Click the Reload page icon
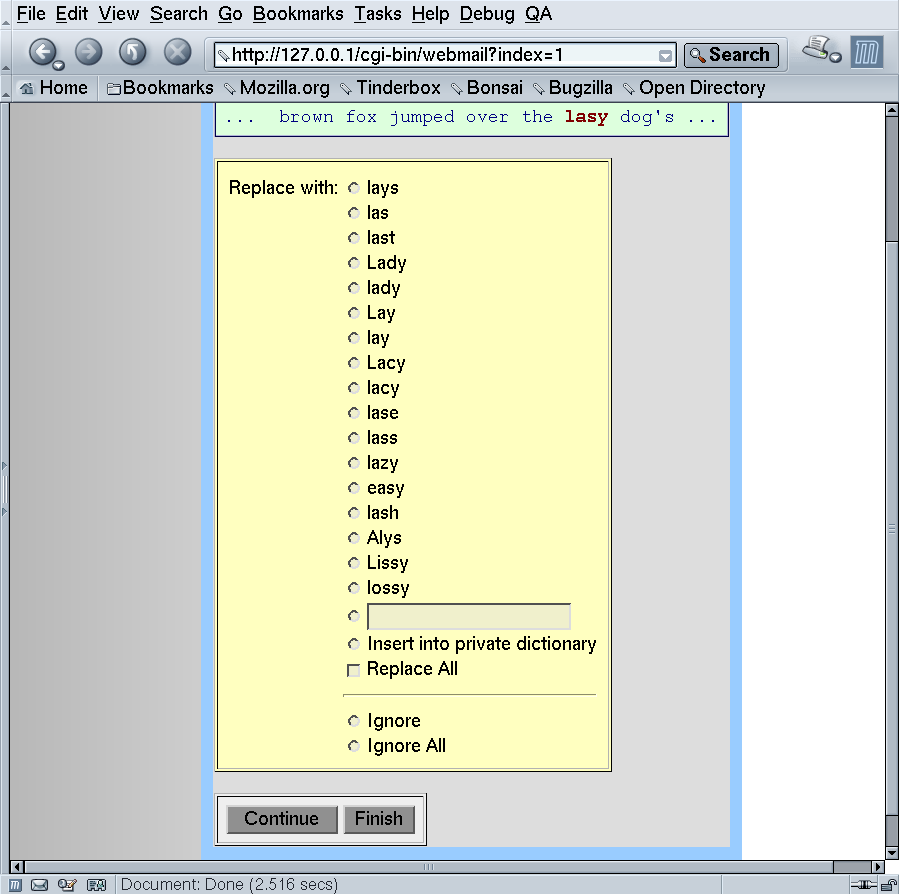 click(132, 52)
